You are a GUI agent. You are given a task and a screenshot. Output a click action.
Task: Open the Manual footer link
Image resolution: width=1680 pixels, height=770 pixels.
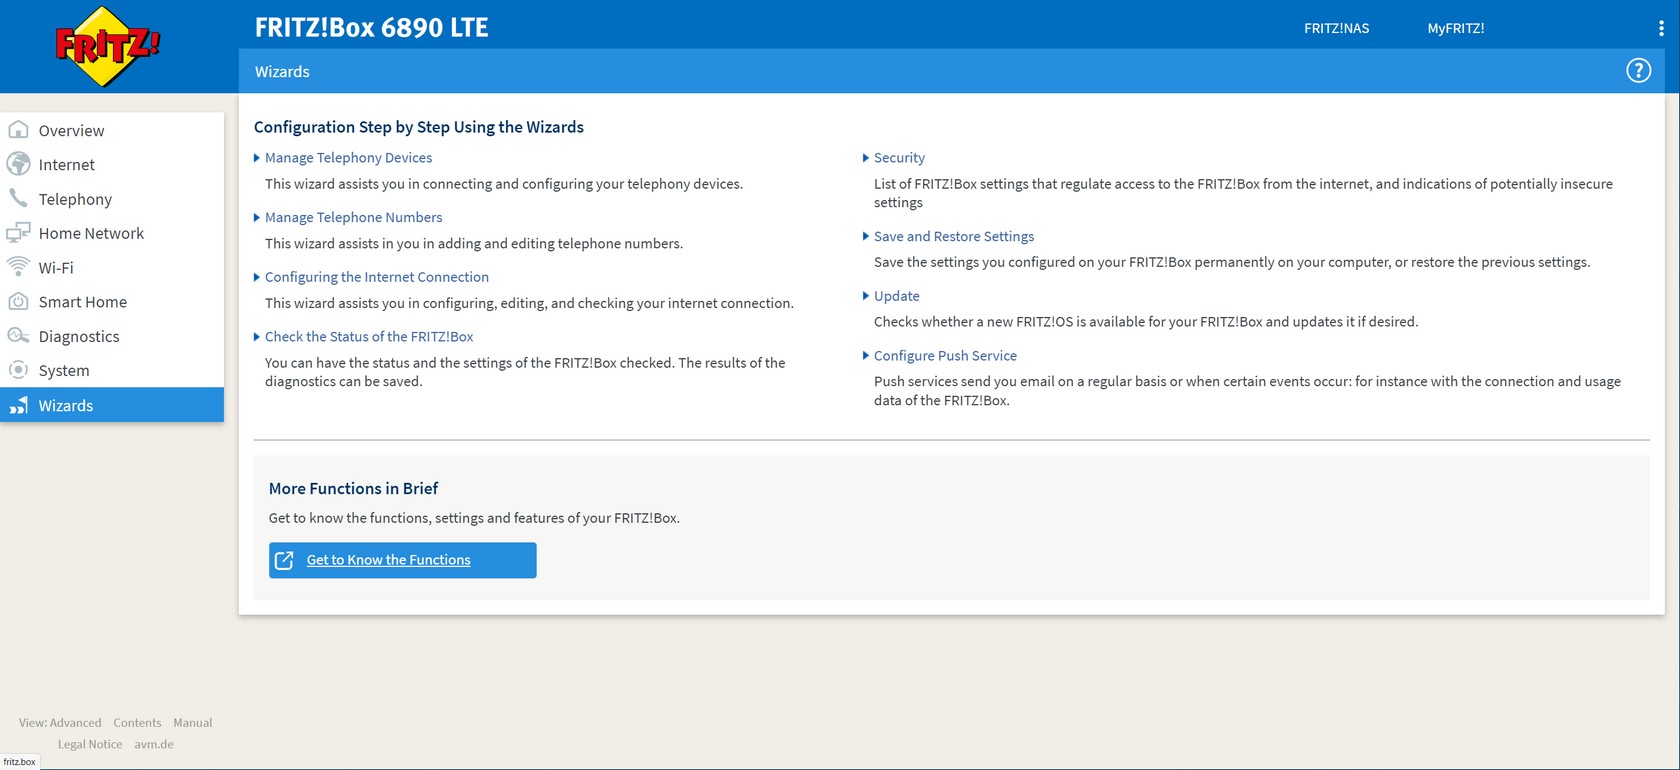coord(193,723)
